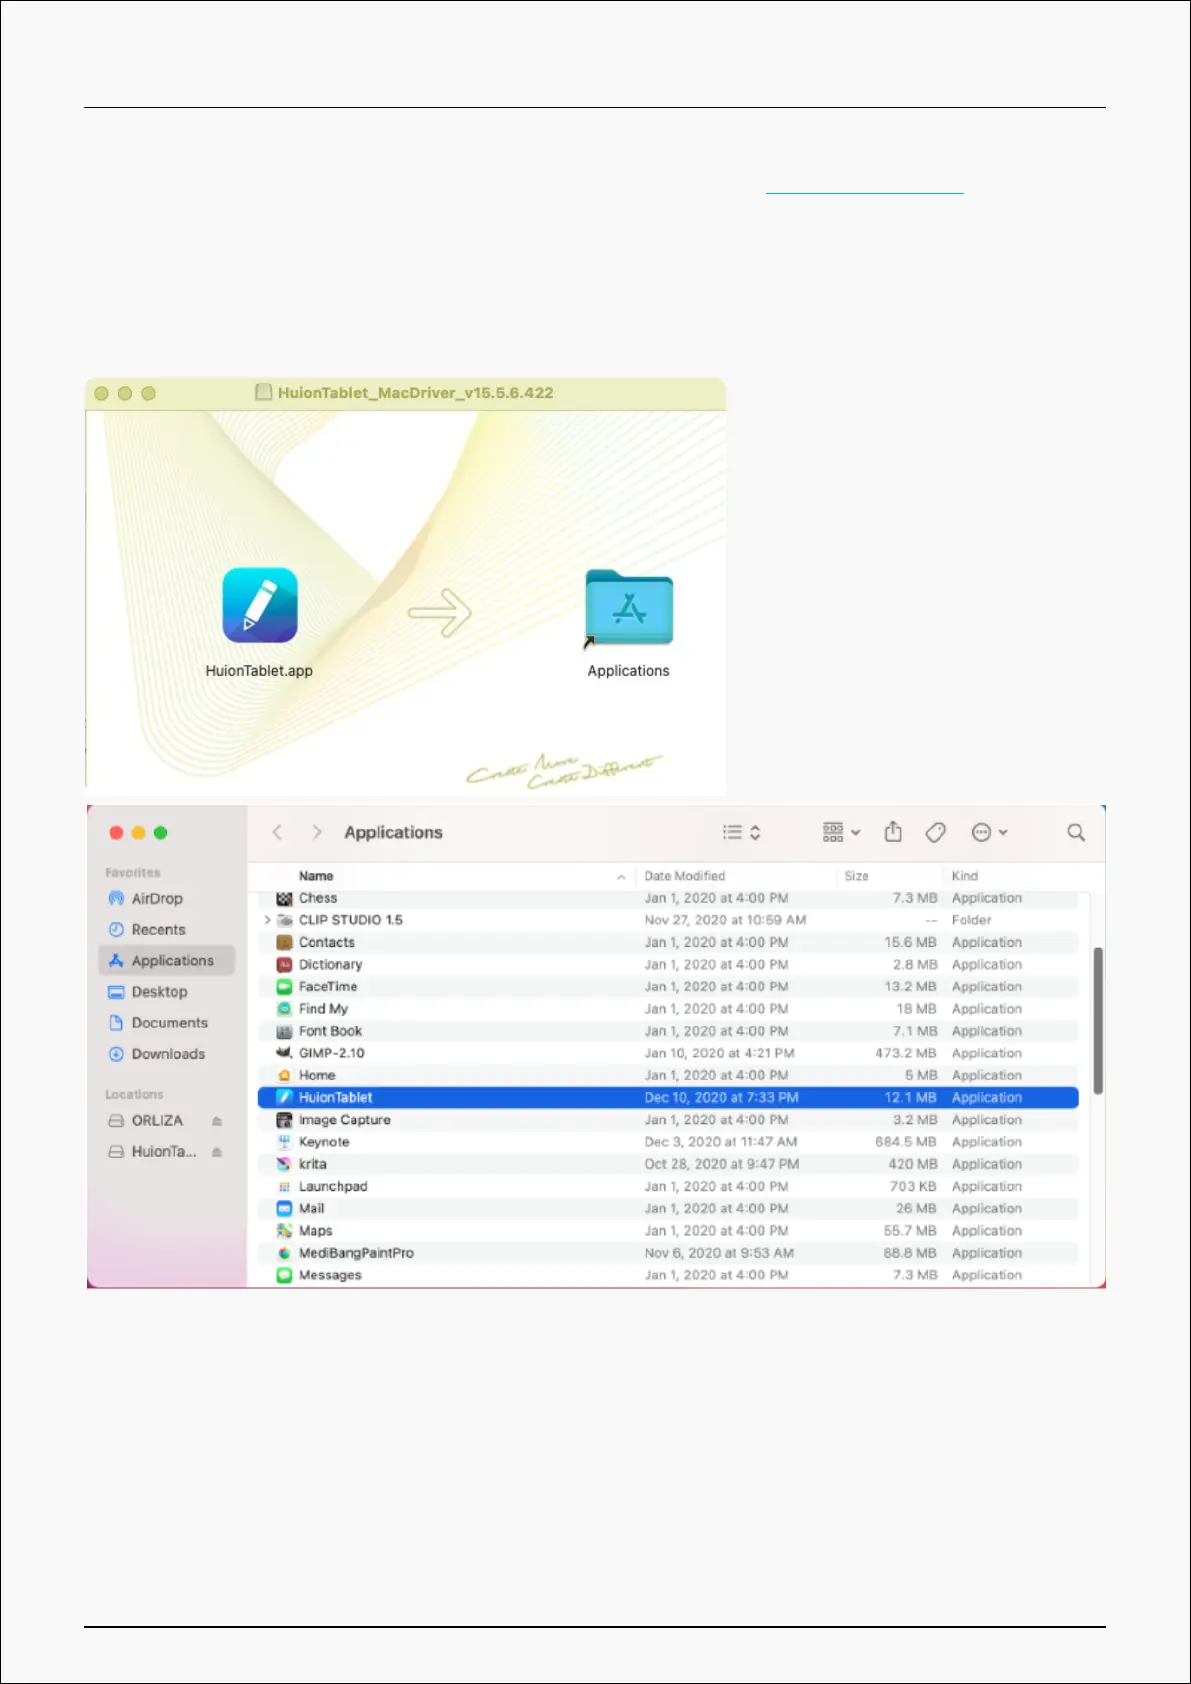Click the date Dec 10, 2020 at 7:33 PM
This screenshot has width=1191, height=1684.
[721, 1097]
